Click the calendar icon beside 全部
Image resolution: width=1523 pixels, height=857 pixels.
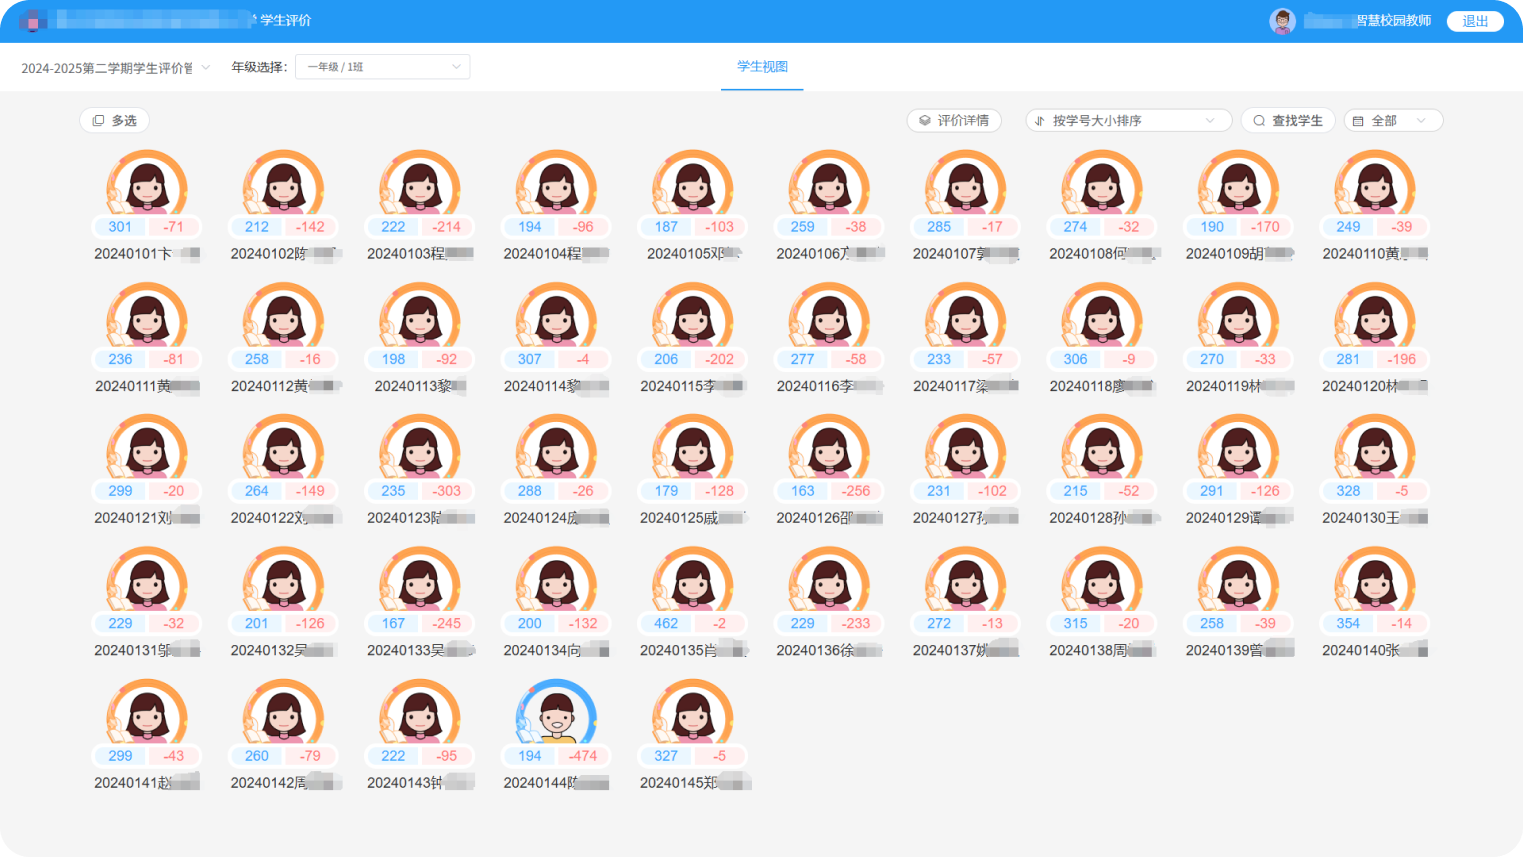(1358, 121)
